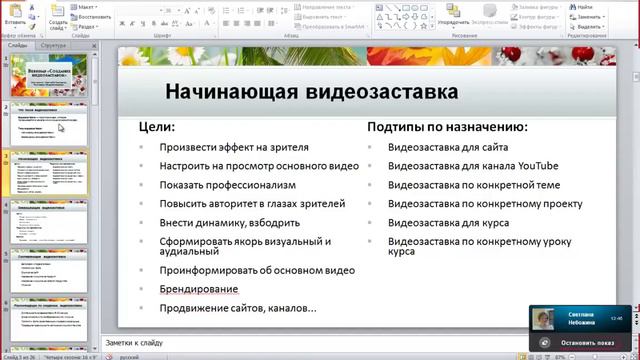
Task: Select slide 4 thumbnail
Action: 49,222
